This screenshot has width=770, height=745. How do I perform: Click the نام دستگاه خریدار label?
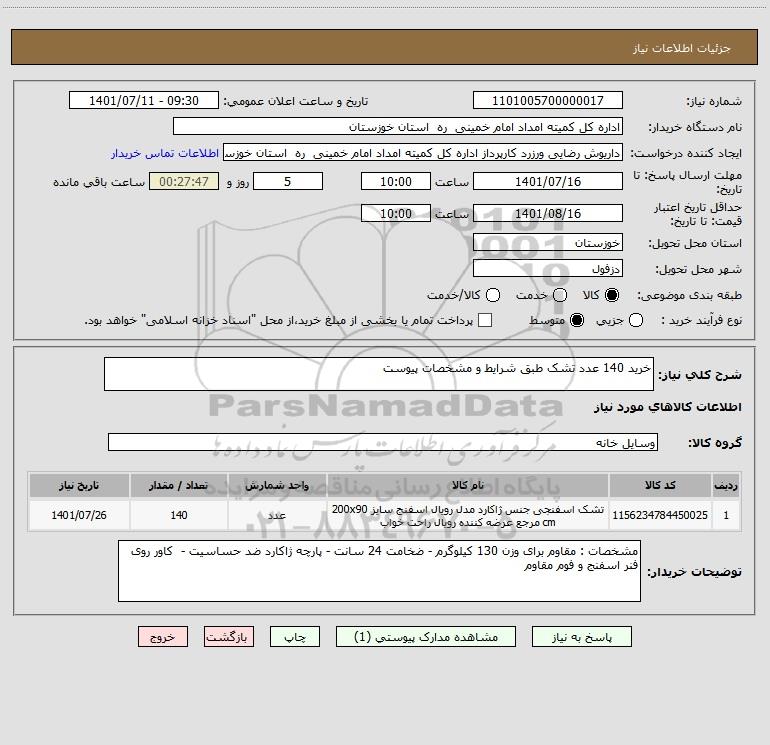(x=695, y=127)
